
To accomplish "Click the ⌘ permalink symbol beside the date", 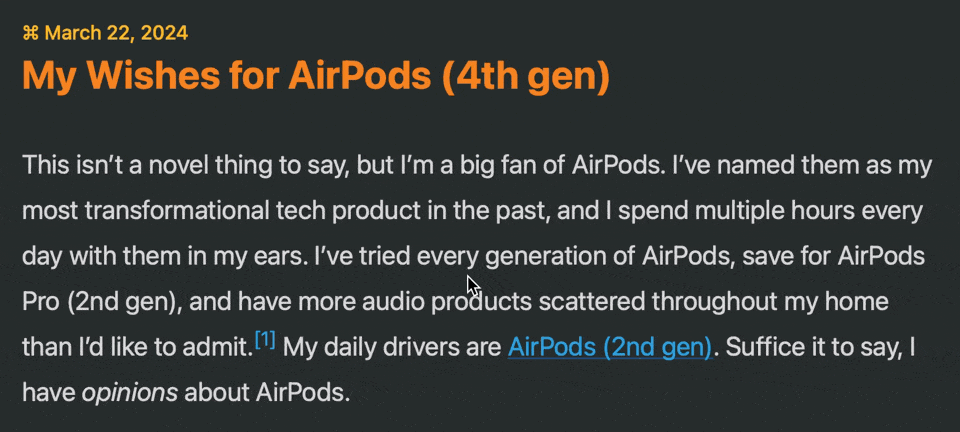I will point(31,33).
